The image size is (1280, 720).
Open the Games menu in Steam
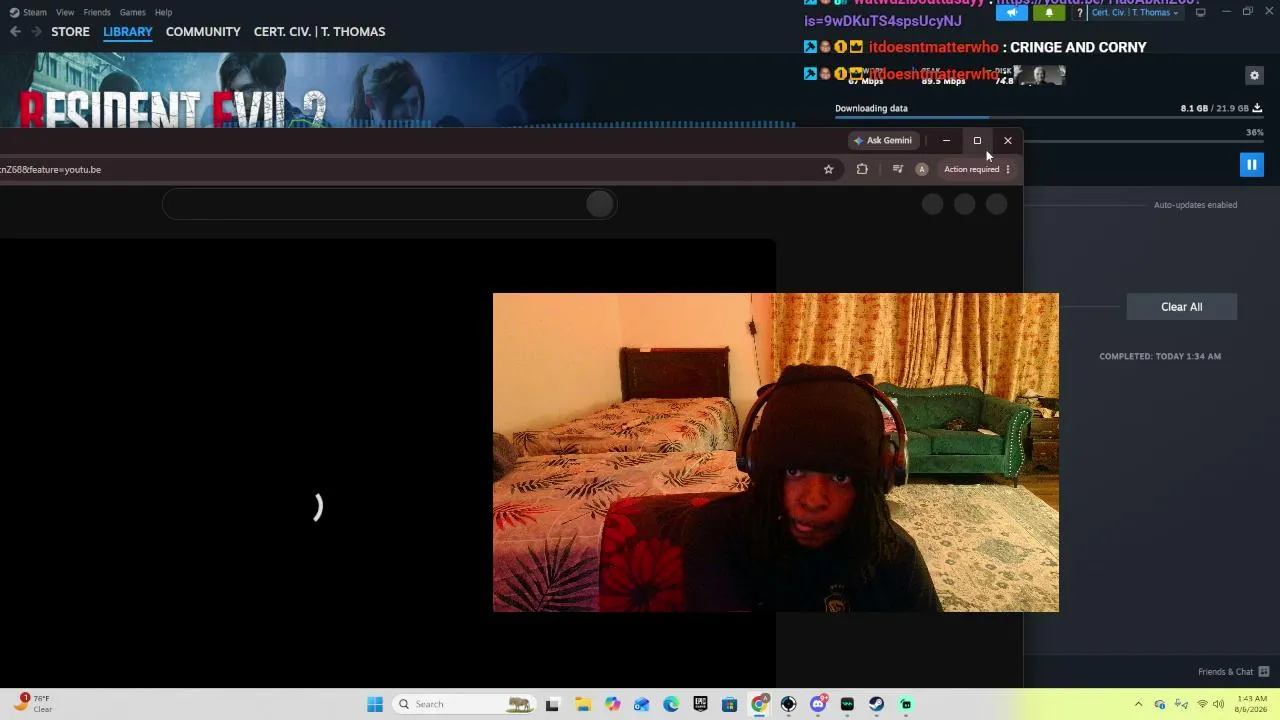click(x=133, y=12)
